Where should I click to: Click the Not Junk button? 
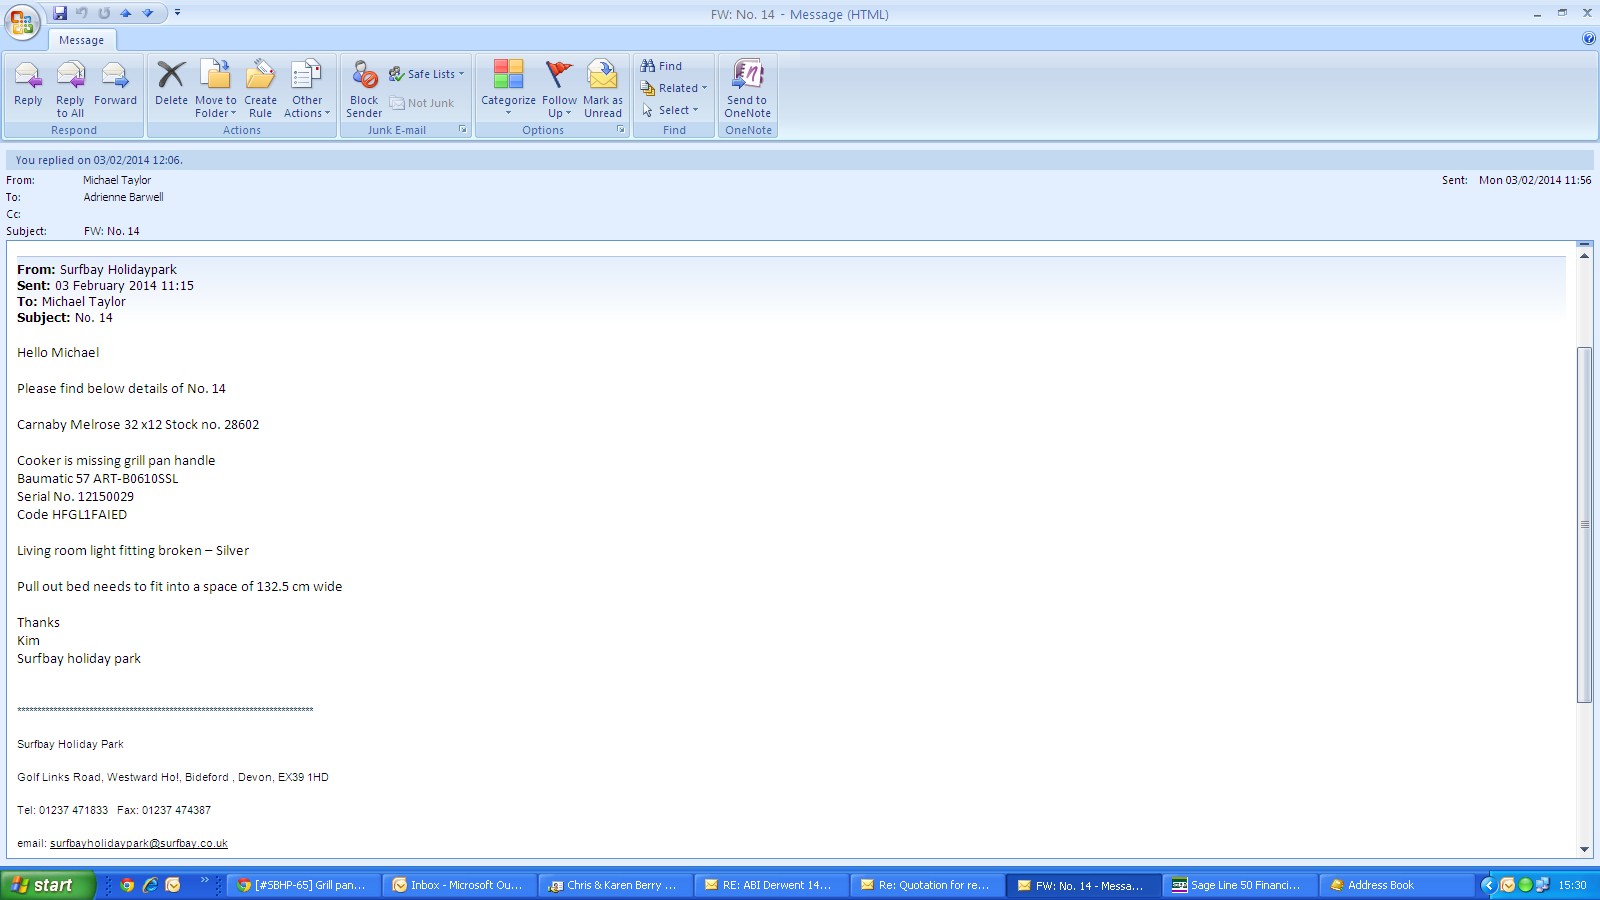422,103
